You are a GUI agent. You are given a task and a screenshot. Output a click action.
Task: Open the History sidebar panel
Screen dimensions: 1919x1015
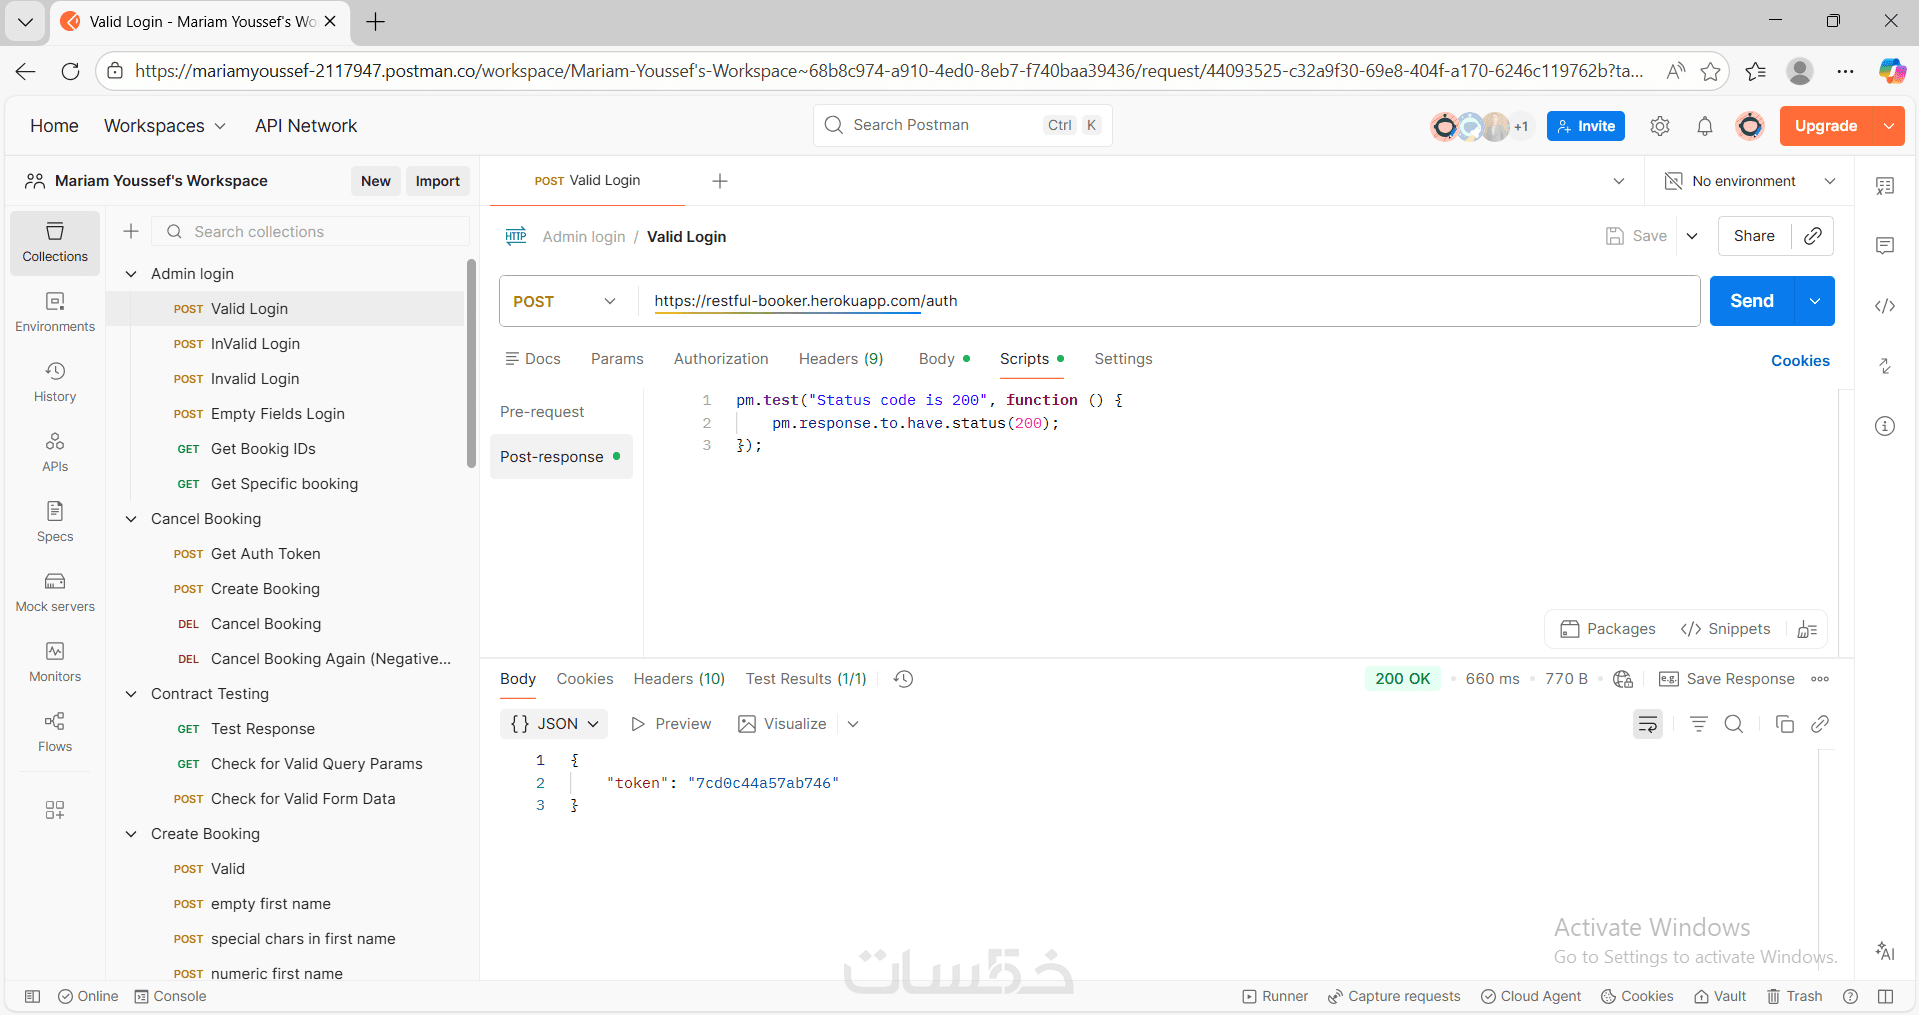55,383
